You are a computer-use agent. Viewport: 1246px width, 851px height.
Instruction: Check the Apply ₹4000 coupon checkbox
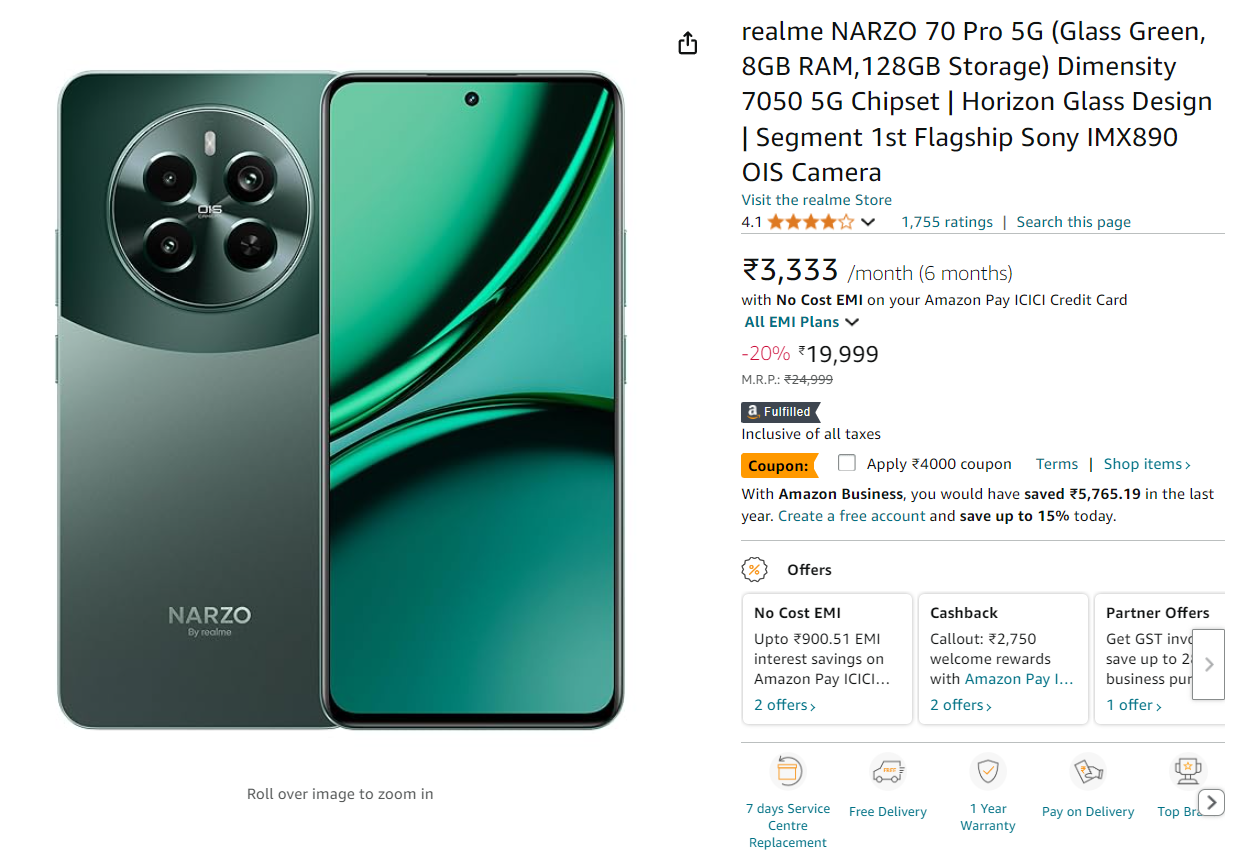846,463
